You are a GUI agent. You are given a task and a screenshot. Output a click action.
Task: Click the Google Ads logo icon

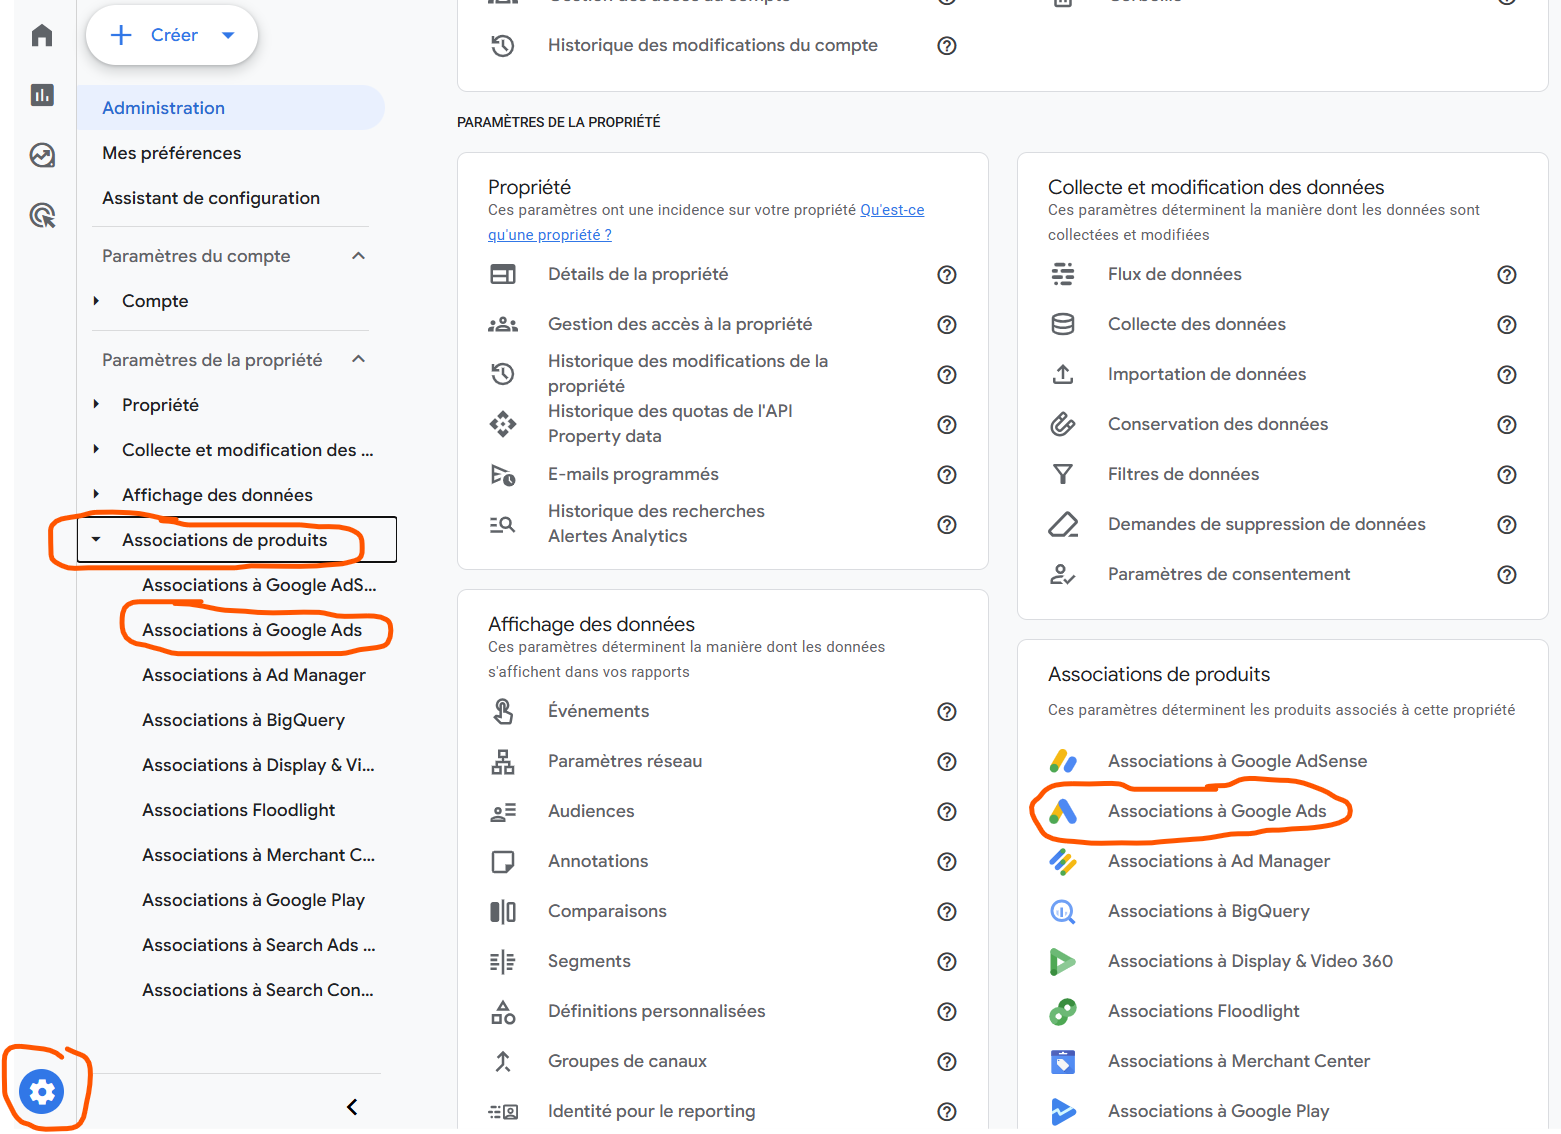click(x=1063, y=811)
